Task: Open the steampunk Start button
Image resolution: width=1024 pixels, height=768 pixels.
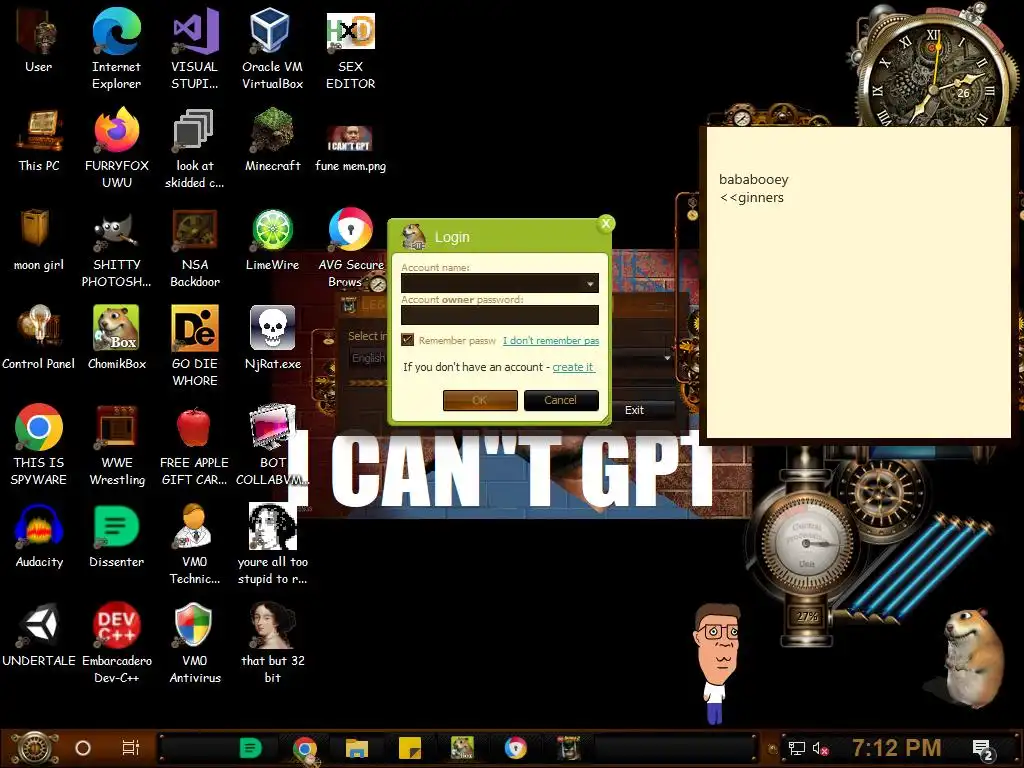Action: pos(34,748)
